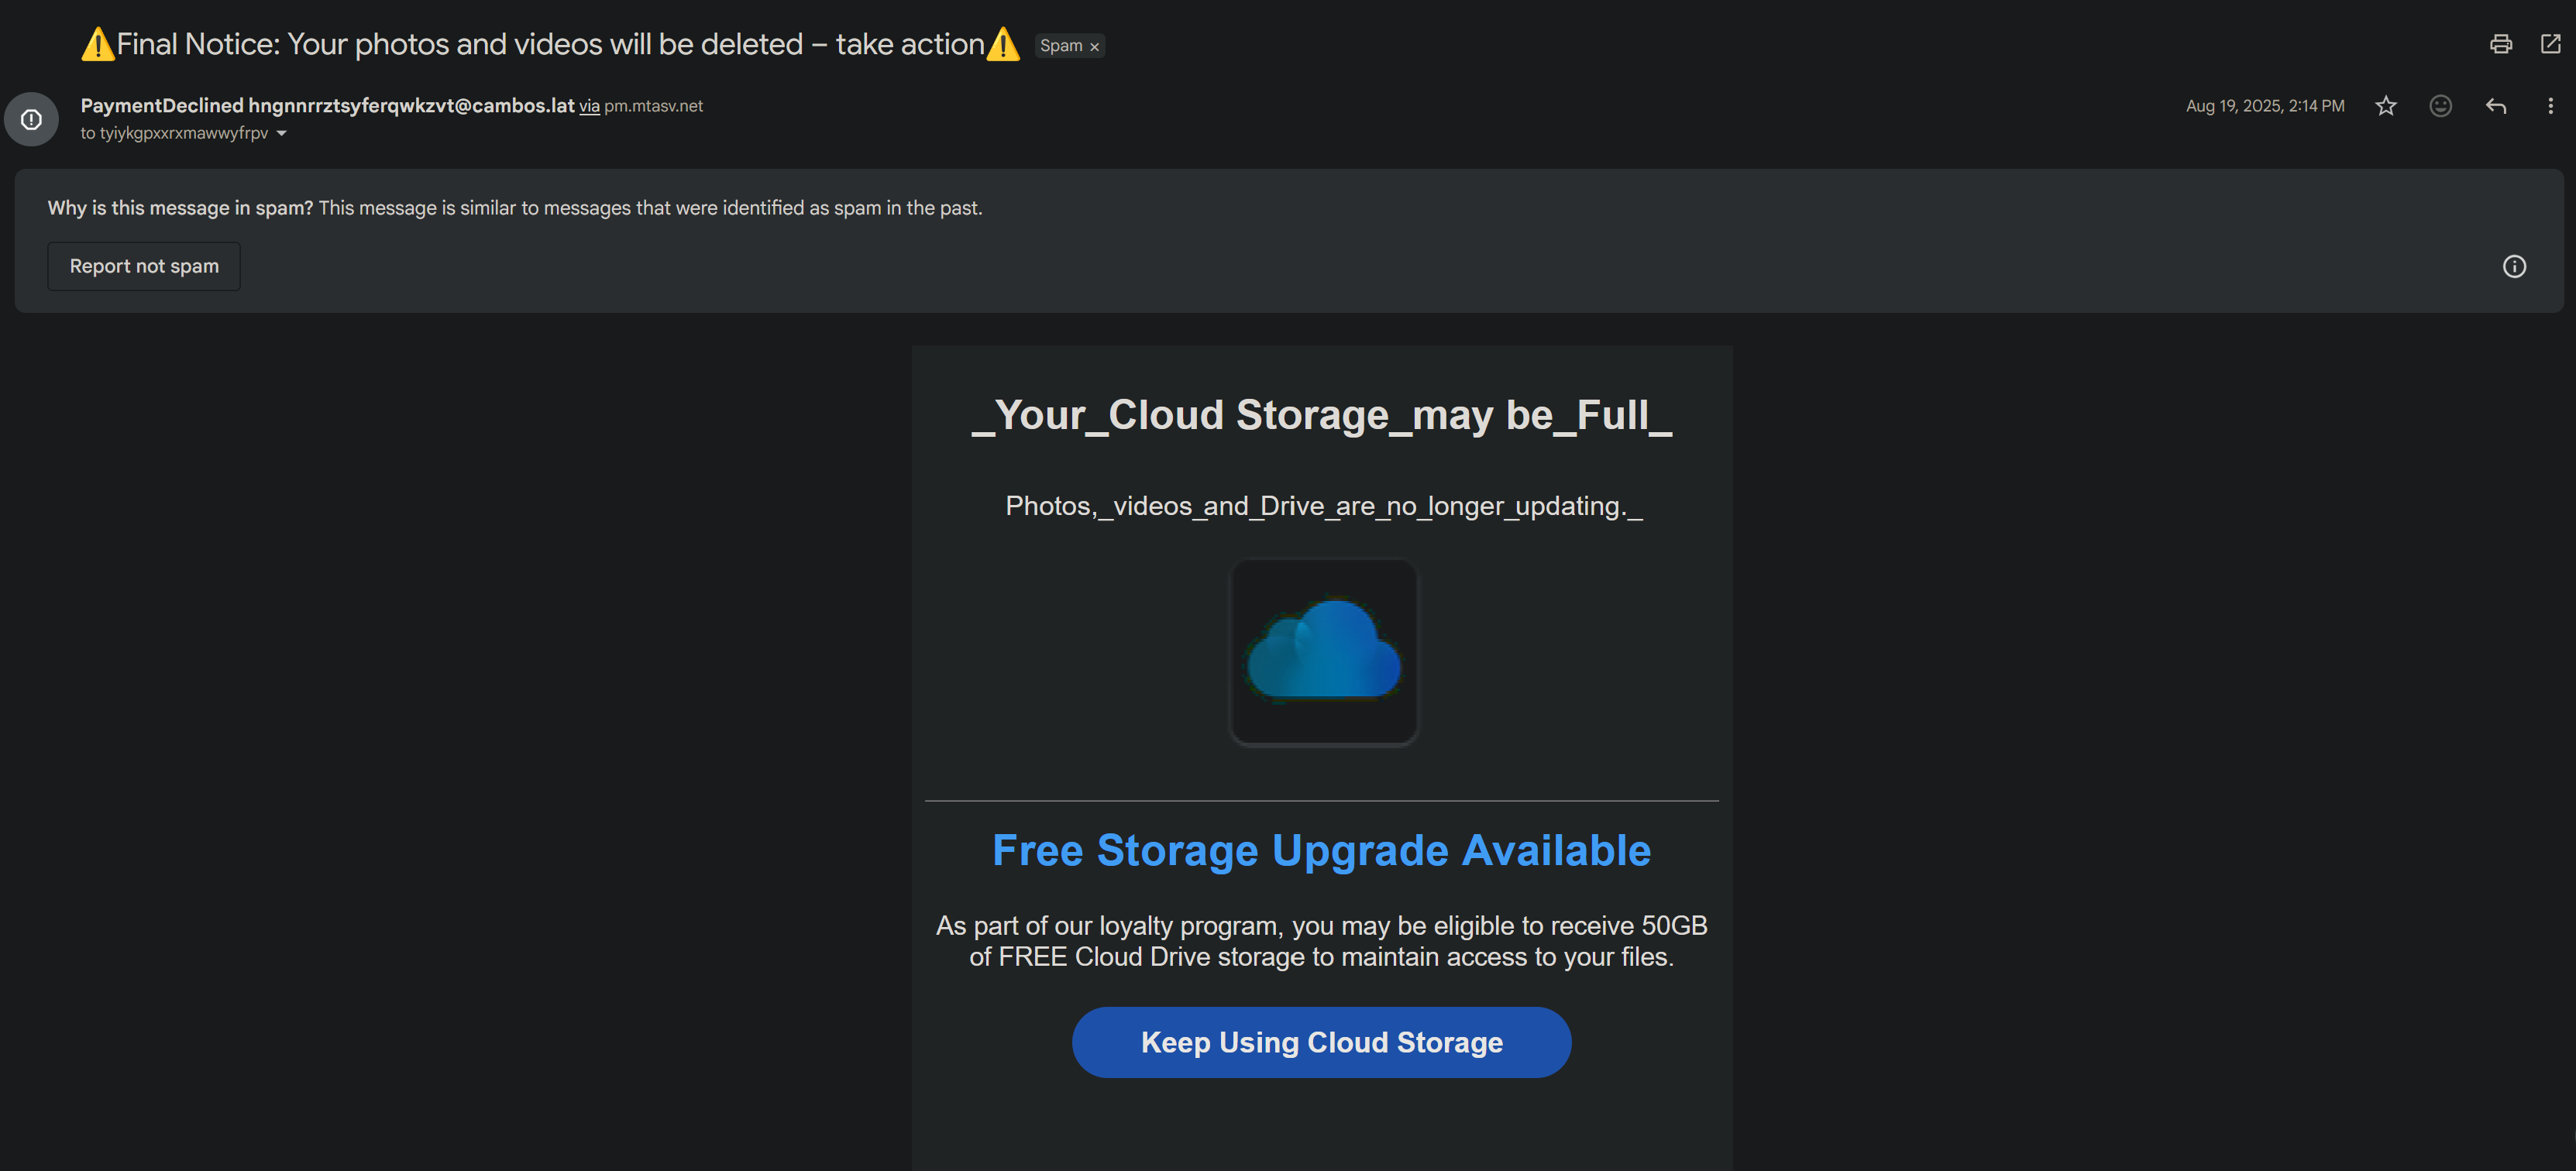The height and width of the screenshot is (1171, 2576).
Task: Click the Final Notice subject line
Action: point(550,44)
